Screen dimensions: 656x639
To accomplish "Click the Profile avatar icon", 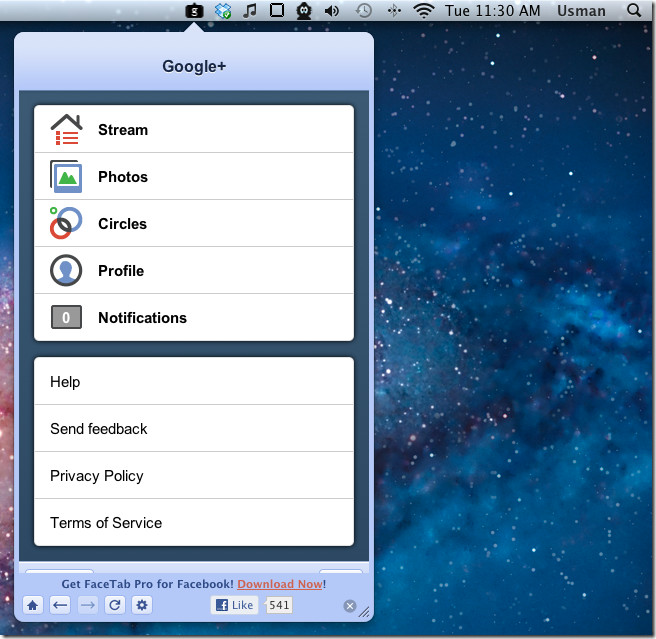I will tap(66, 270).
